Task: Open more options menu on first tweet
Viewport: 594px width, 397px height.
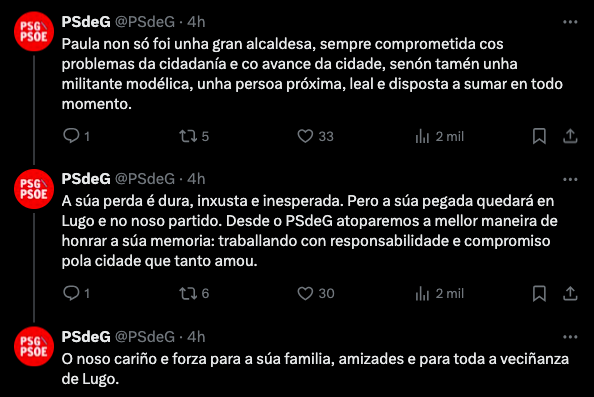Action: pyautogui.click(x=570, y=22)
